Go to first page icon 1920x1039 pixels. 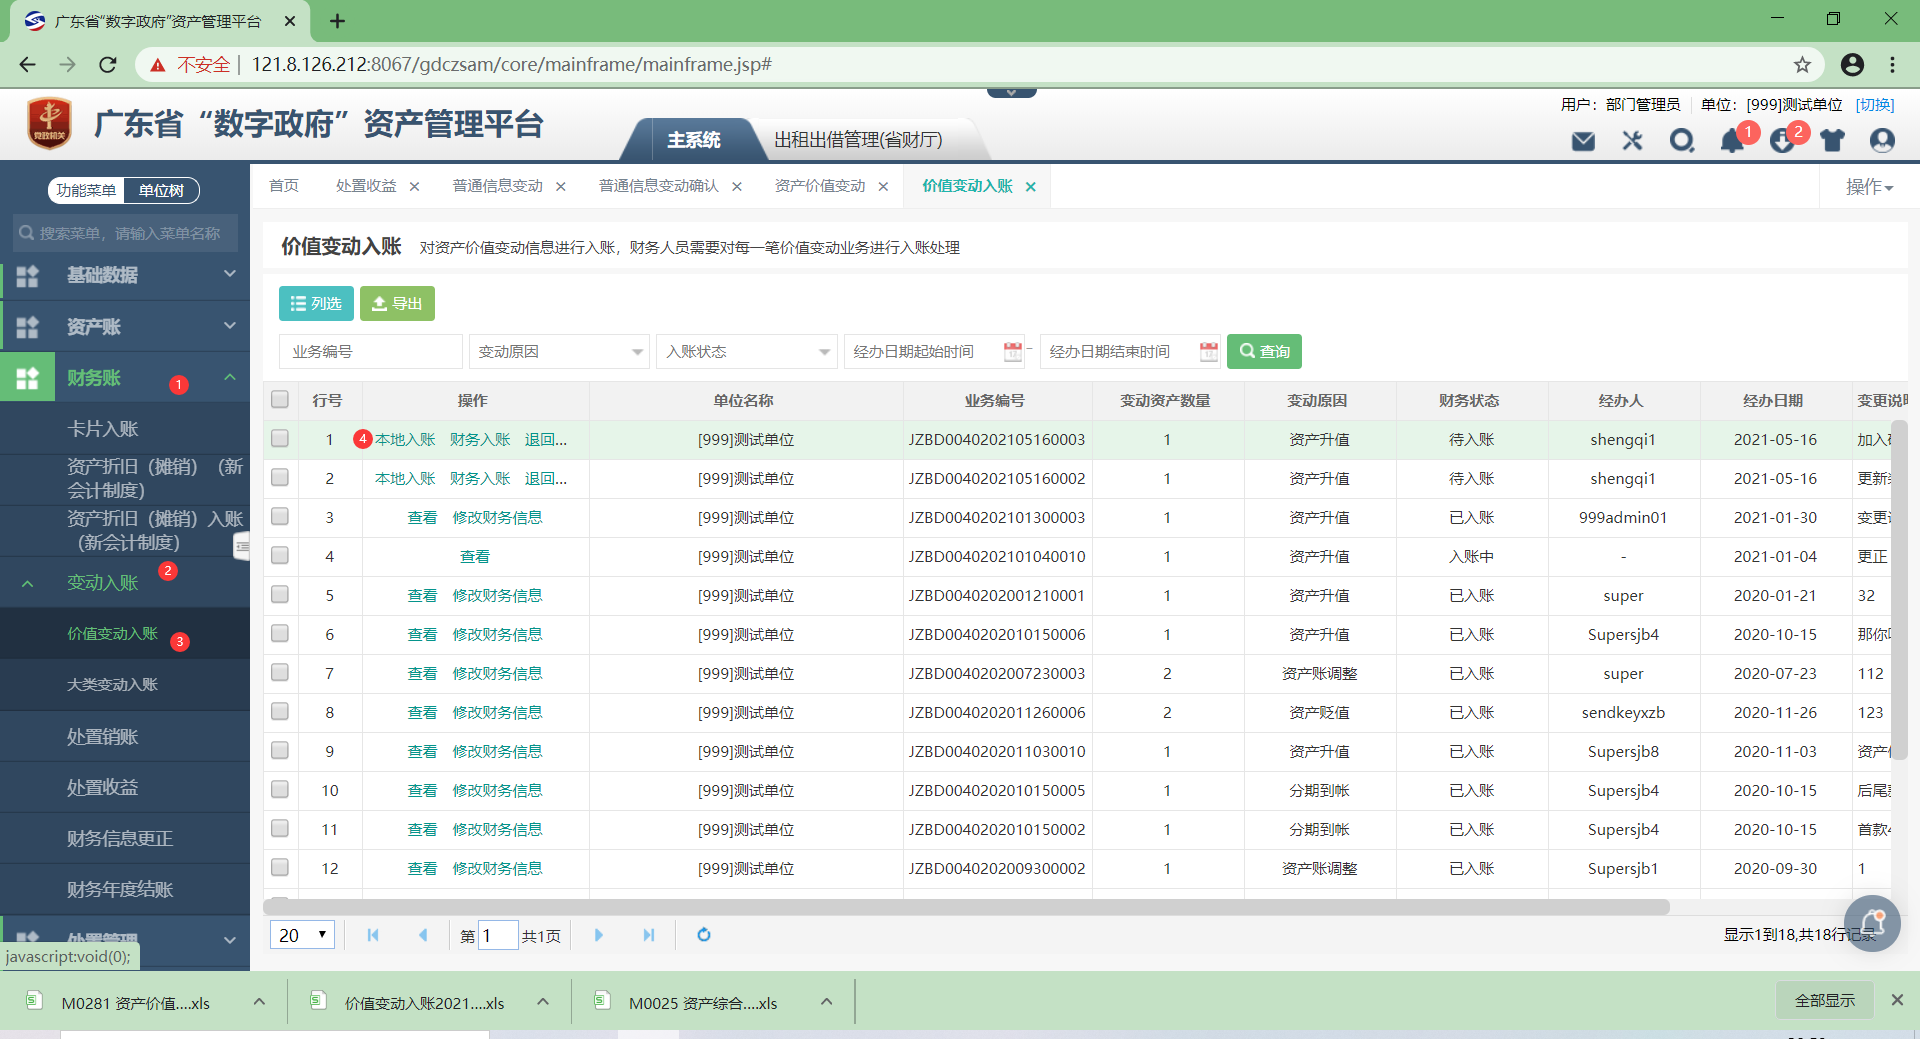tap(373, 935)
